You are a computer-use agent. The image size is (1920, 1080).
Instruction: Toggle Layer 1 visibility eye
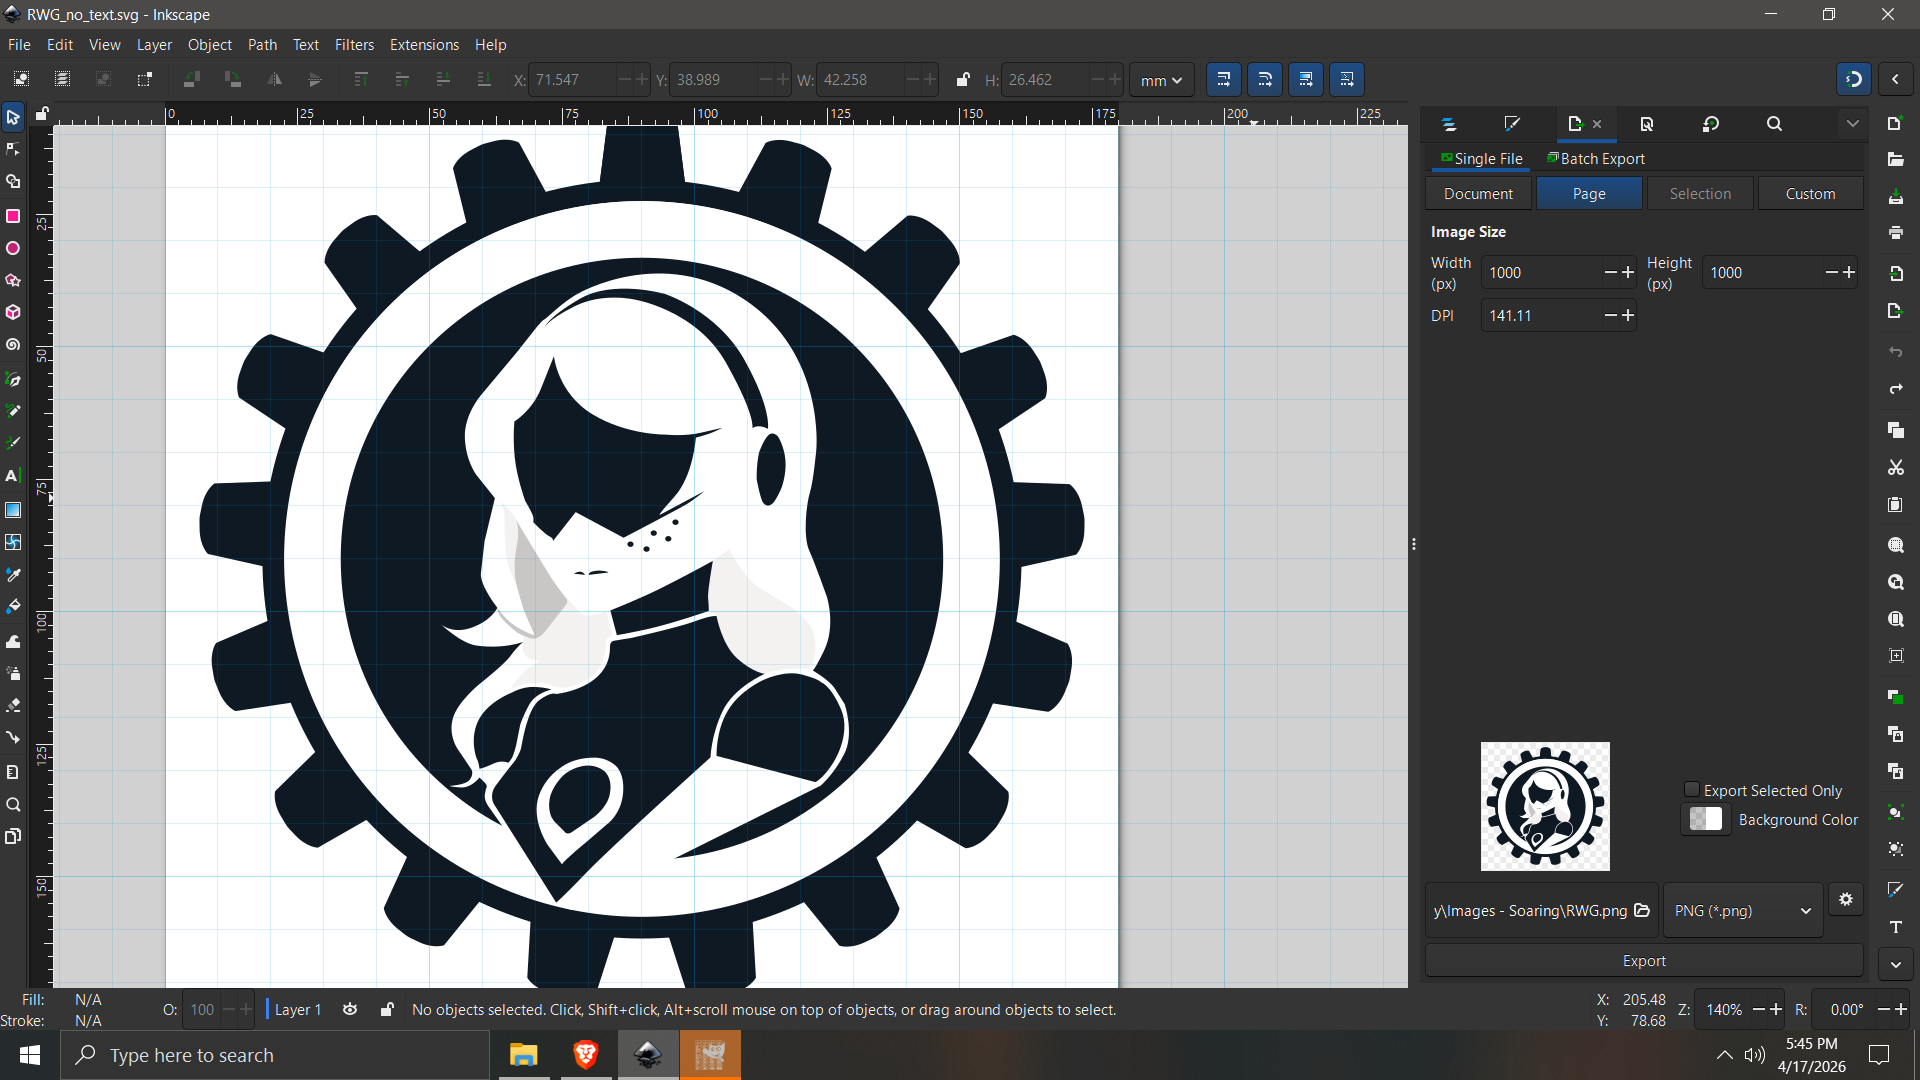coord(350,1010)
